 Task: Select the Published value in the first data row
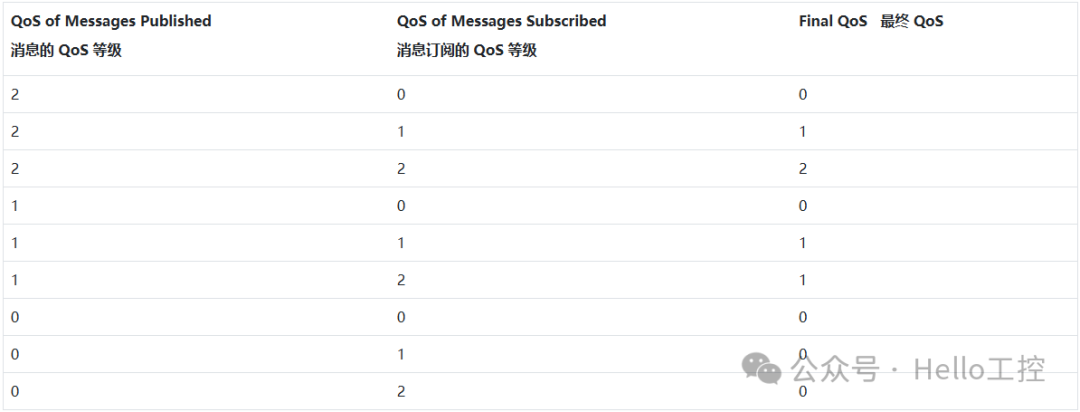pos(15,94)
